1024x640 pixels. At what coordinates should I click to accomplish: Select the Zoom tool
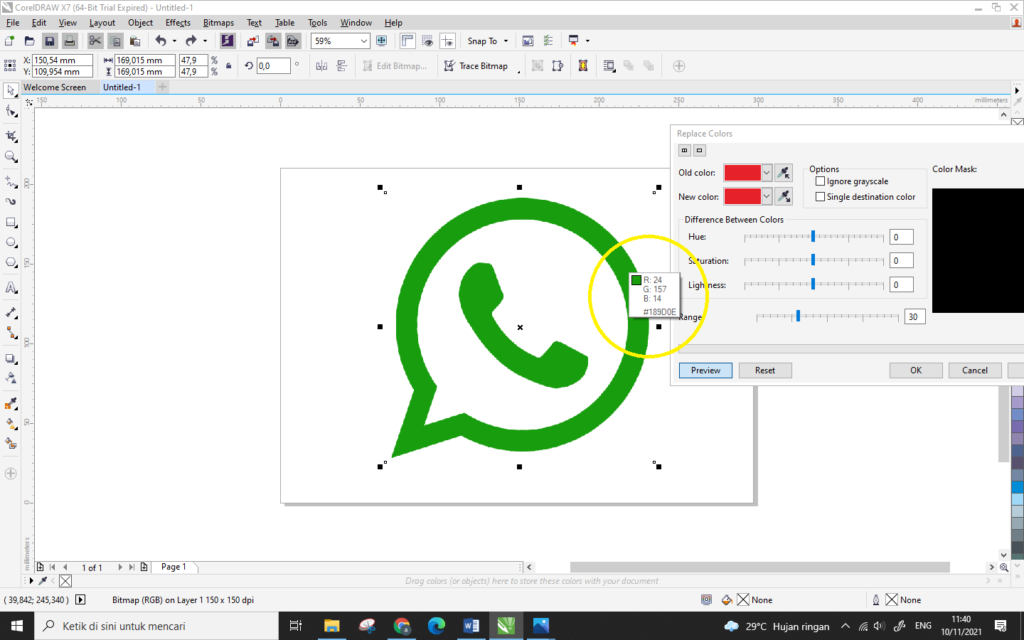click(x=11, y=156)
